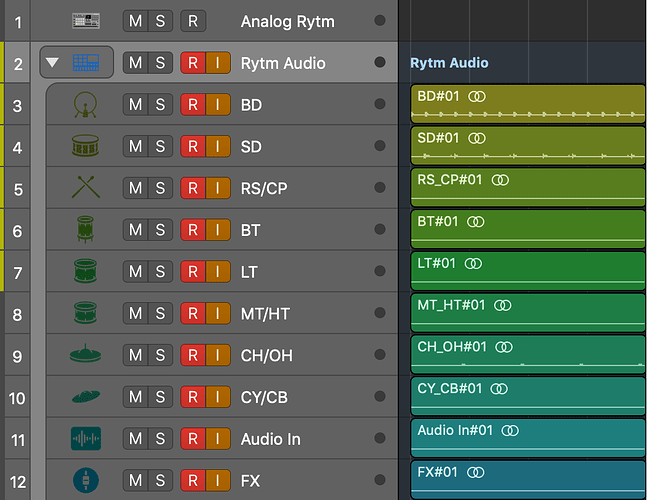Click loop symbol on MT_HT#01 region
647x500 pixels.
point(503,306)
